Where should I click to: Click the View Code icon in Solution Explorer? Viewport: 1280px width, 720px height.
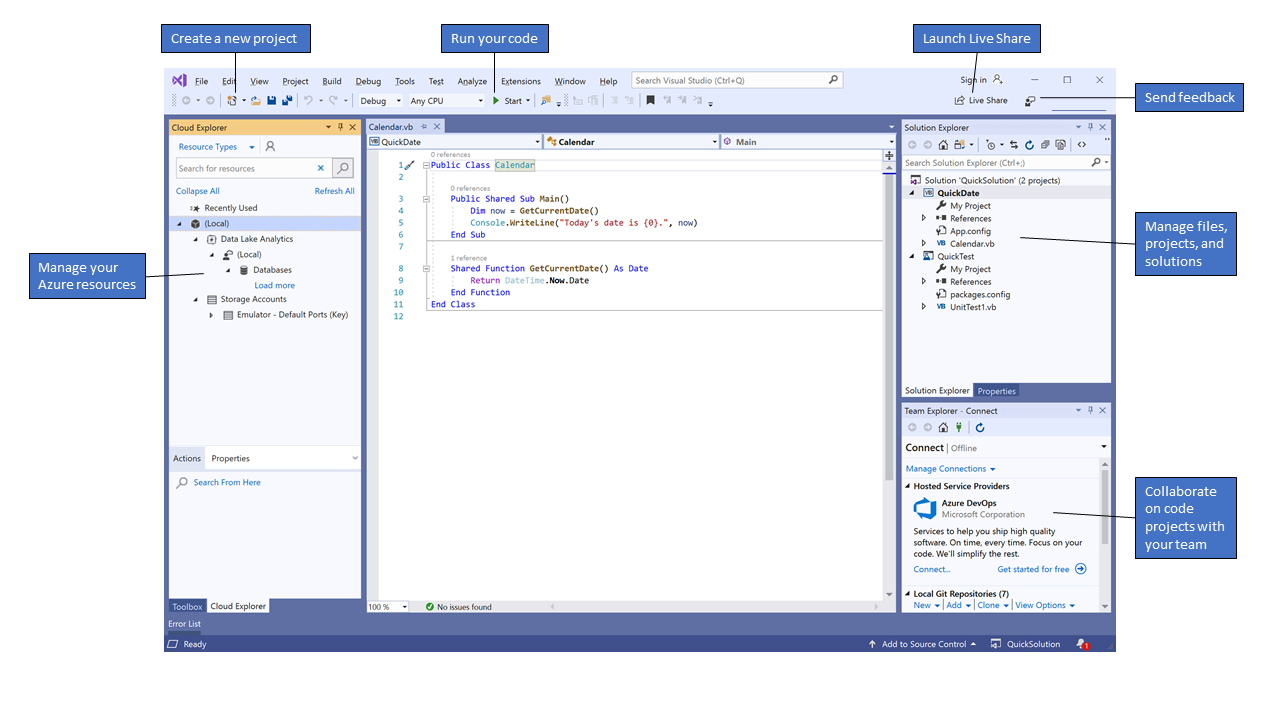[x=1082, y=145]
